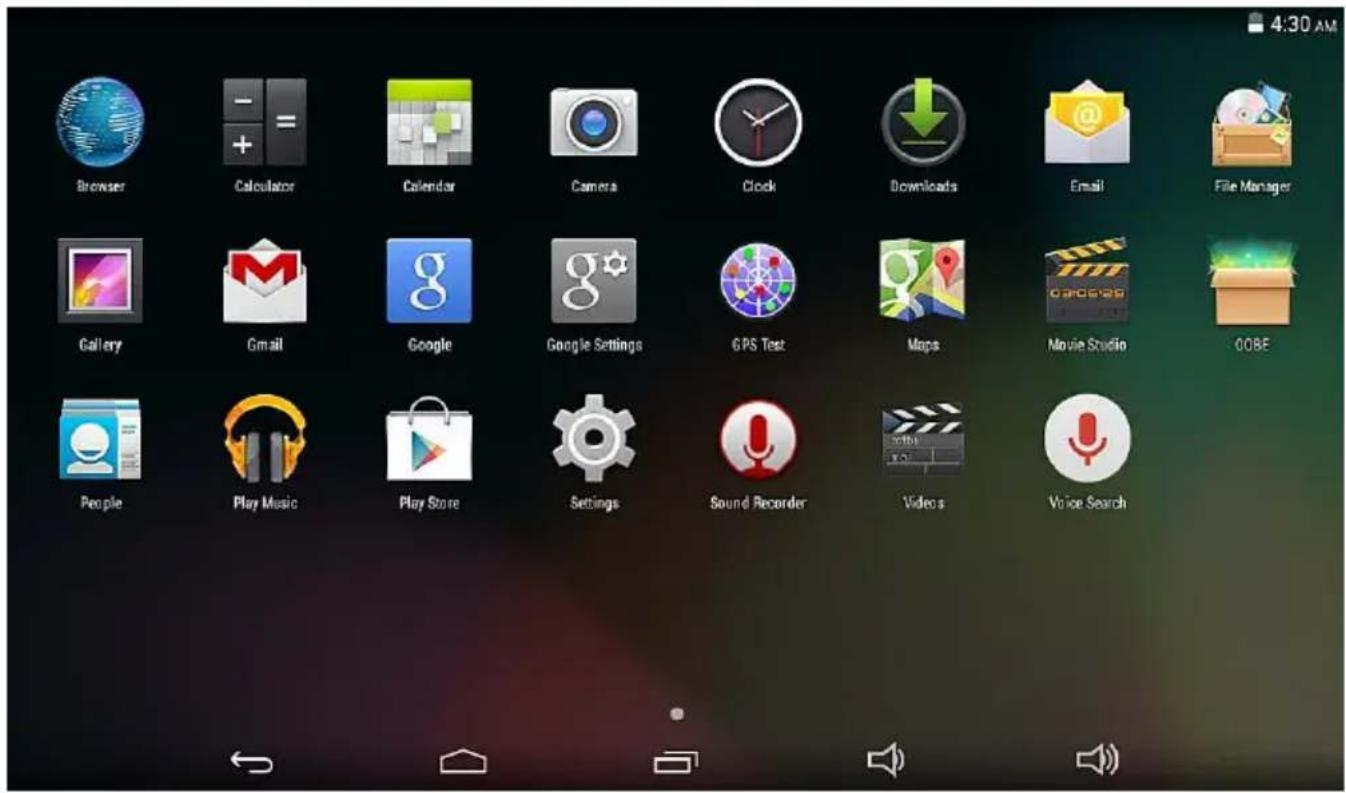The height and width of the screenshot is (793, 1346).
Task: Open the Calendar app
Action: (x=429, y=122)
